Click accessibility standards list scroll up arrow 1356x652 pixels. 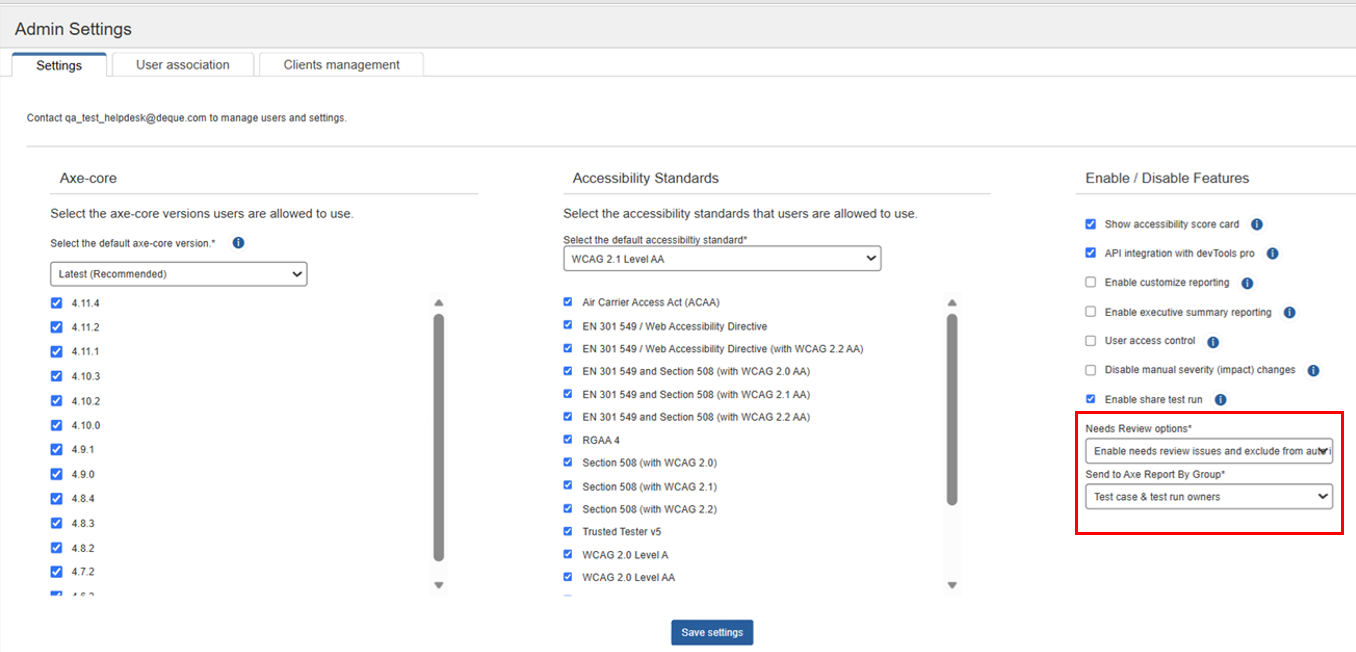pyautogui.click(x=952, y=303)
